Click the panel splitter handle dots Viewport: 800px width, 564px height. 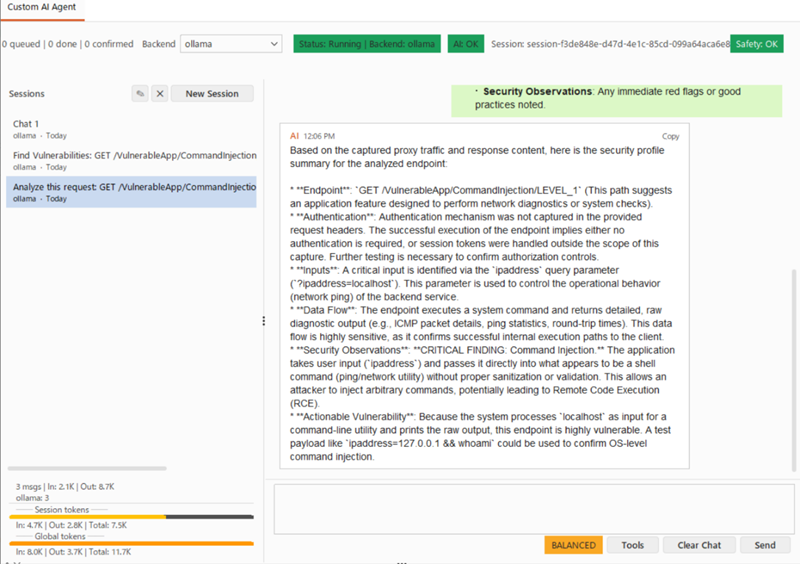pyautogui.click(x=263, y=321)
